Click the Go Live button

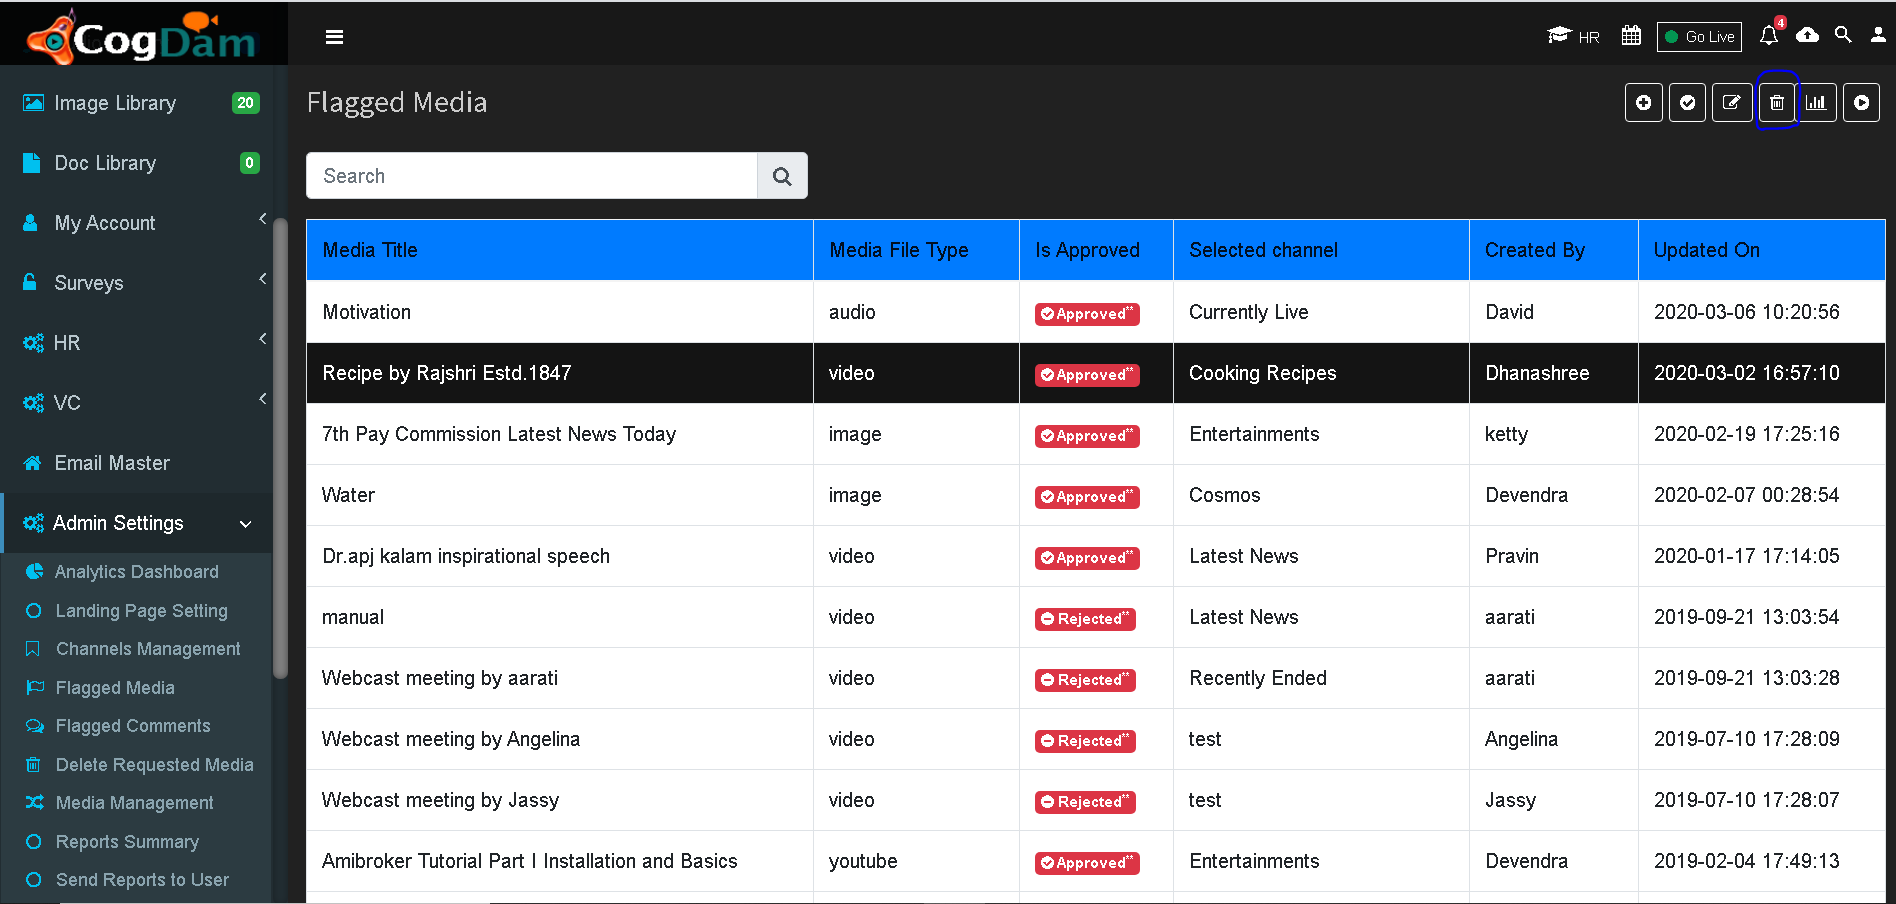[x=1699, y=37]
